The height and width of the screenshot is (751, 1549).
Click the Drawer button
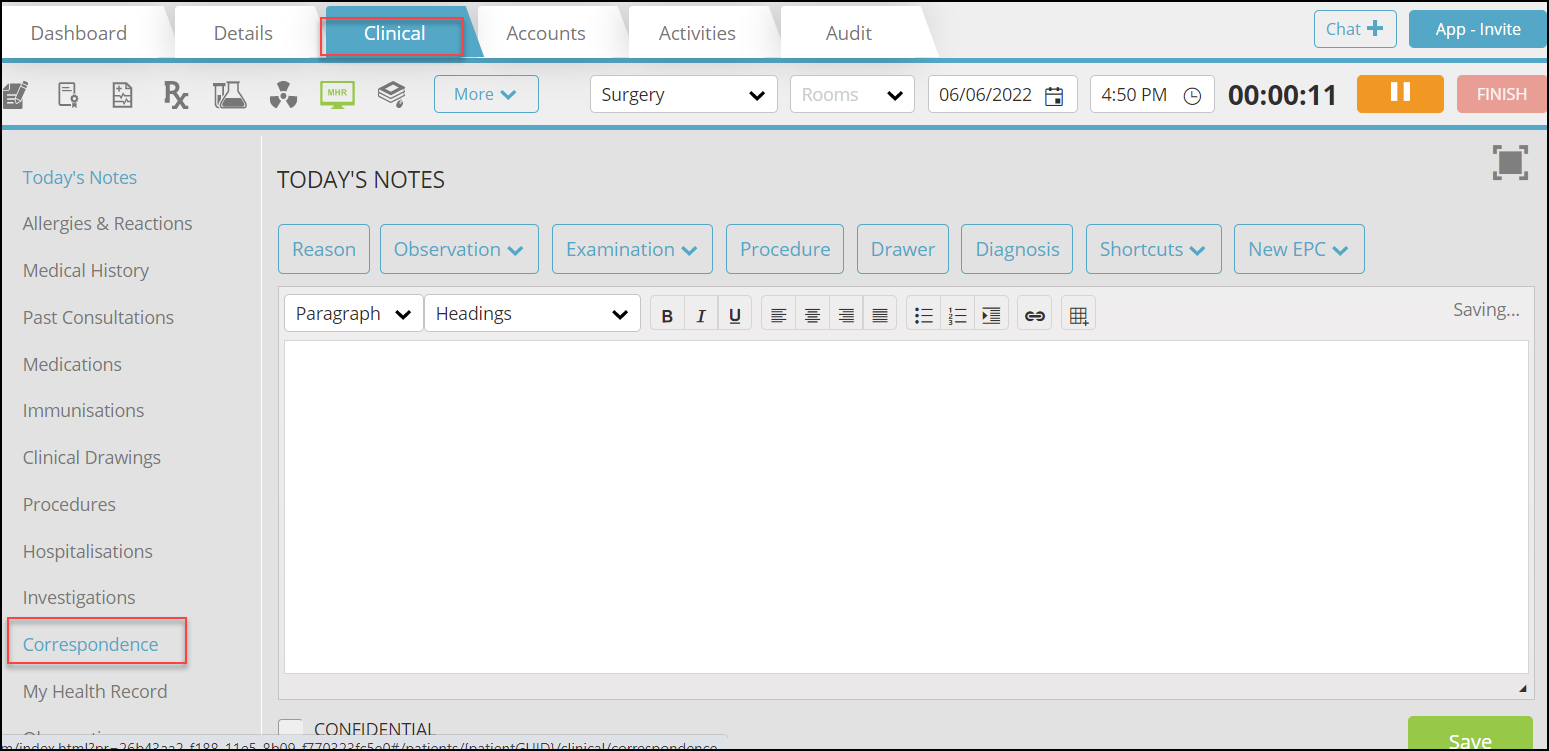pyautogui.click(x=903, y=249)
